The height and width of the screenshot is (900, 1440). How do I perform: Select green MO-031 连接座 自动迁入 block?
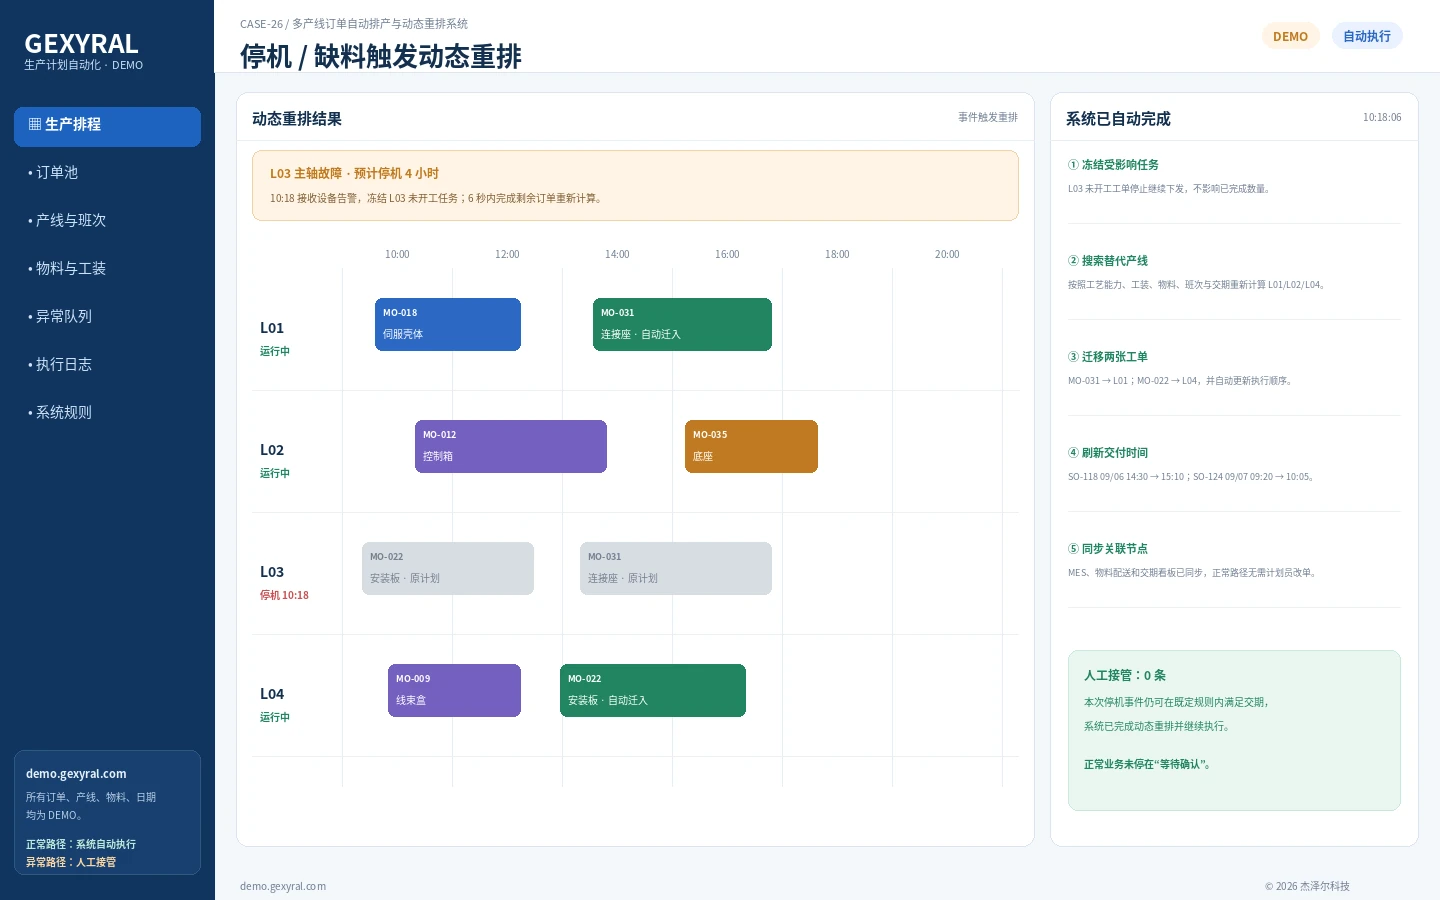point(682,324)
